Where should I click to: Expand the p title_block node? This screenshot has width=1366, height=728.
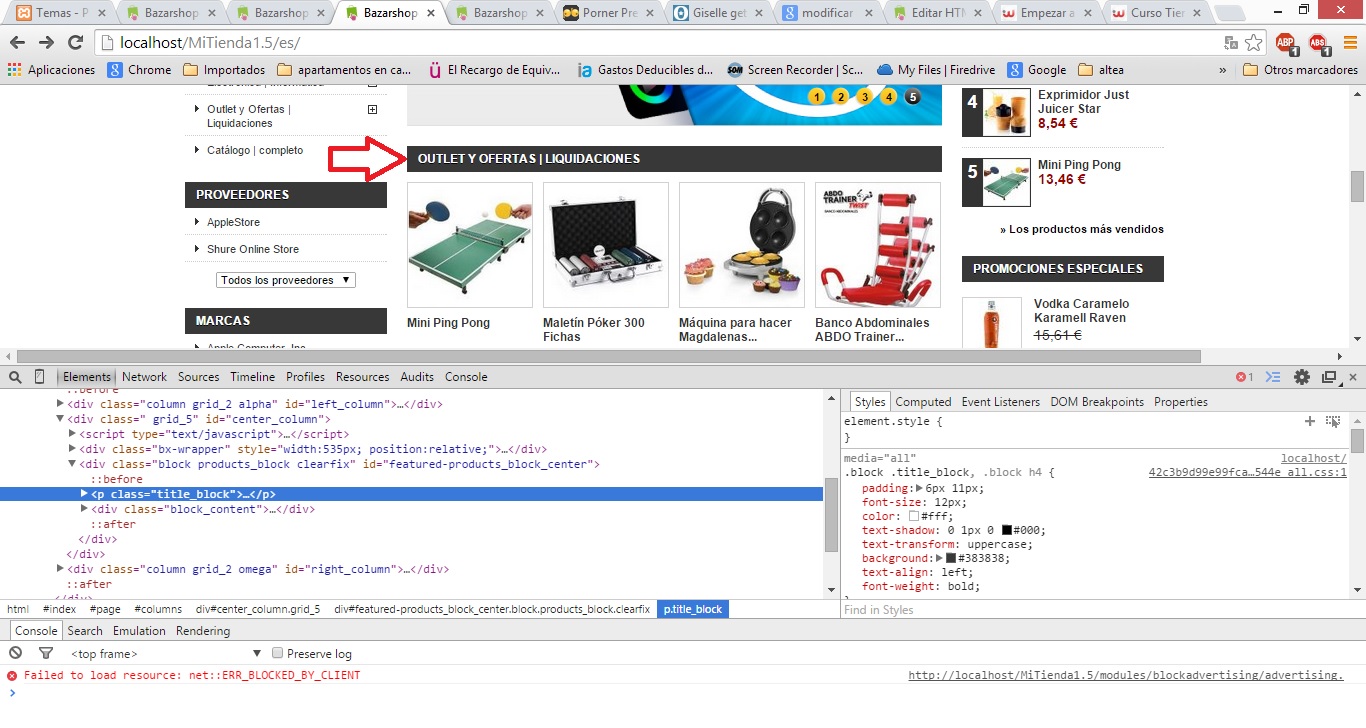(85, 494)
